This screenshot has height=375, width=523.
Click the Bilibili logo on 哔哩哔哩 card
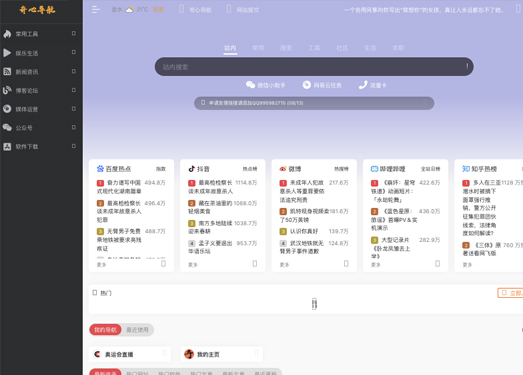tap(375, 169)
